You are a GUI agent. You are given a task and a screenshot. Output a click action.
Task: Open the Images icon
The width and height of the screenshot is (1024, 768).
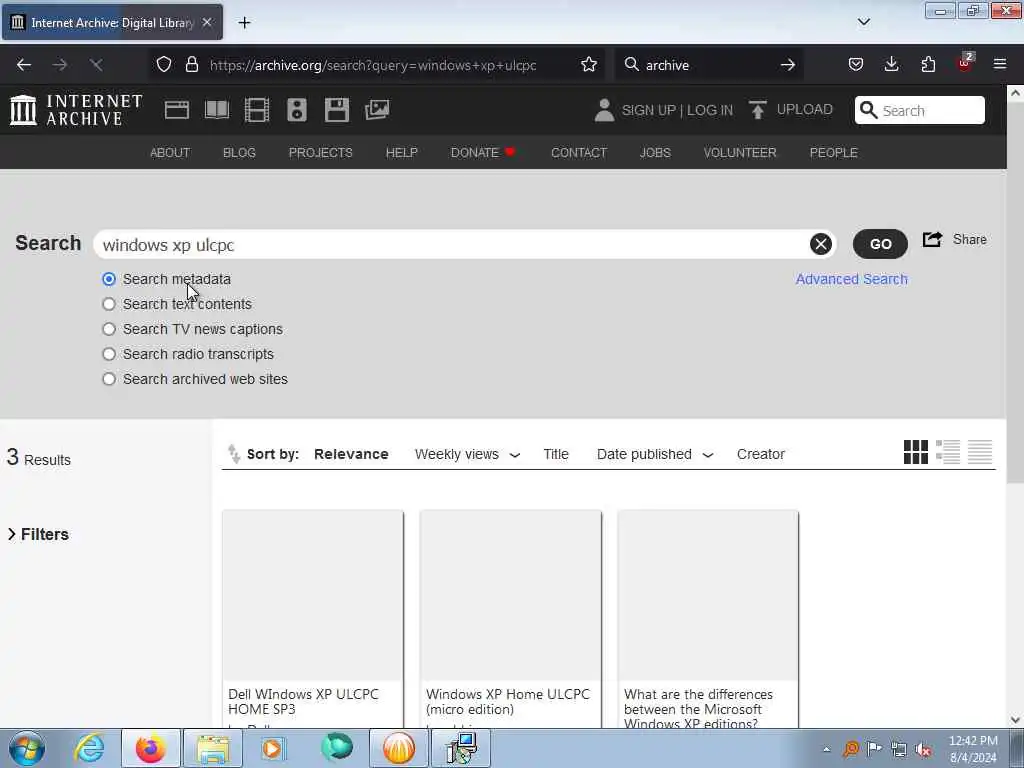pos(377,110)
